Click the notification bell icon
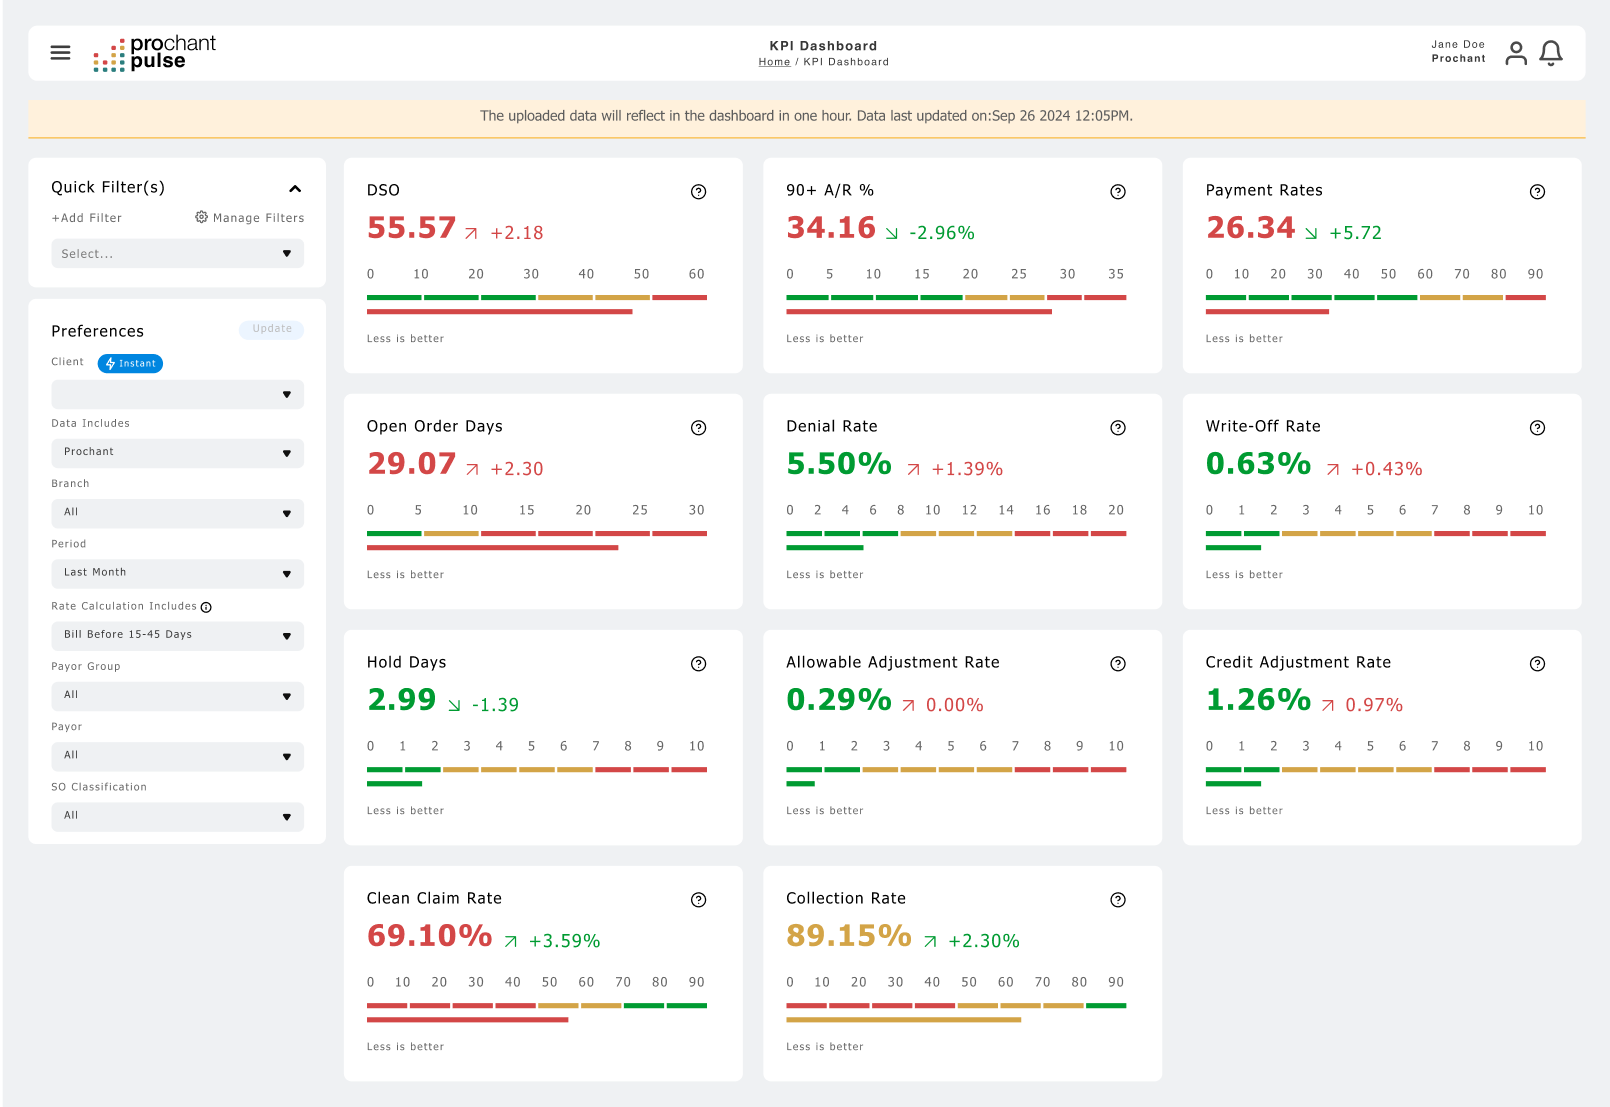The height and width of the screenshot is (1107, 1610). pyautogui.click(x=1550, y=53)
